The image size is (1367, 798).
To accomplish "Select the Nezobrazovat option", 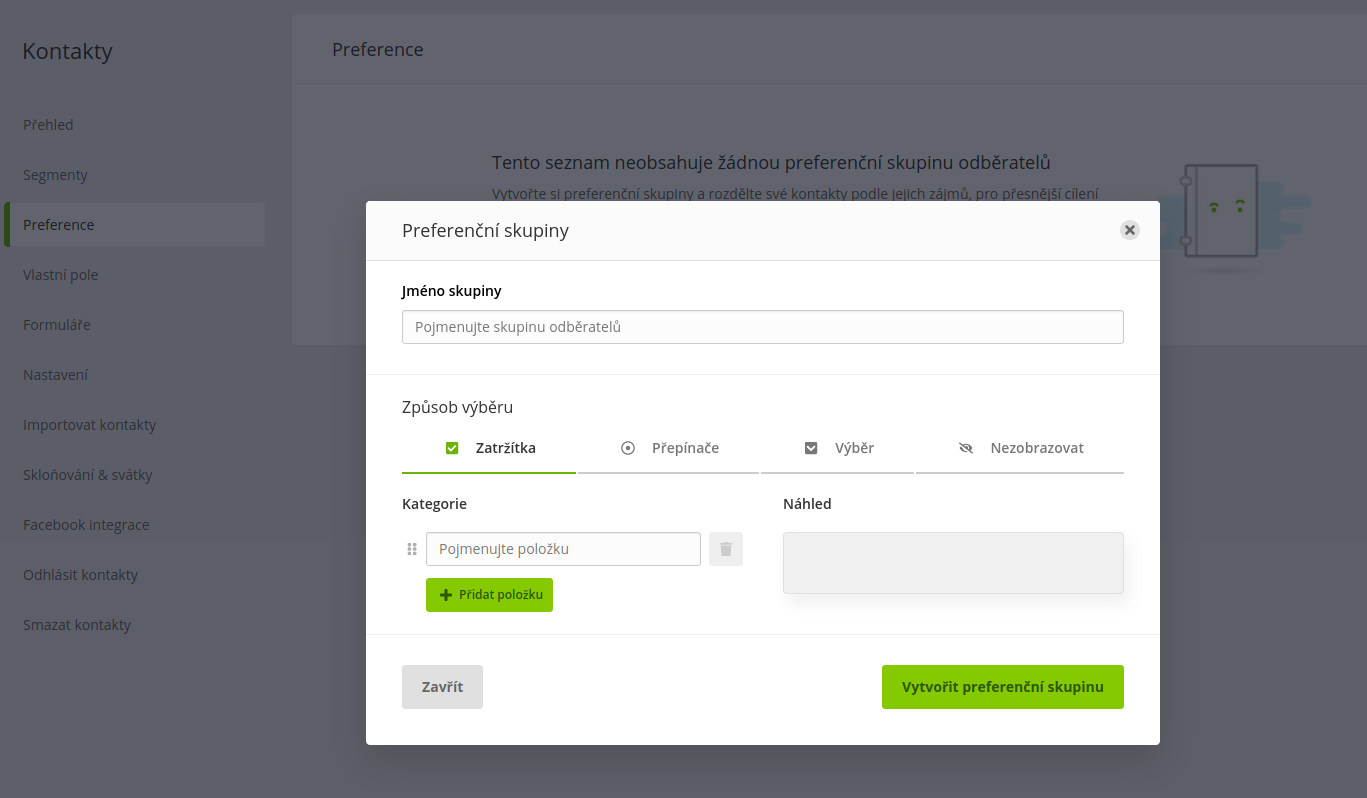I will [x=1020, y=449].
